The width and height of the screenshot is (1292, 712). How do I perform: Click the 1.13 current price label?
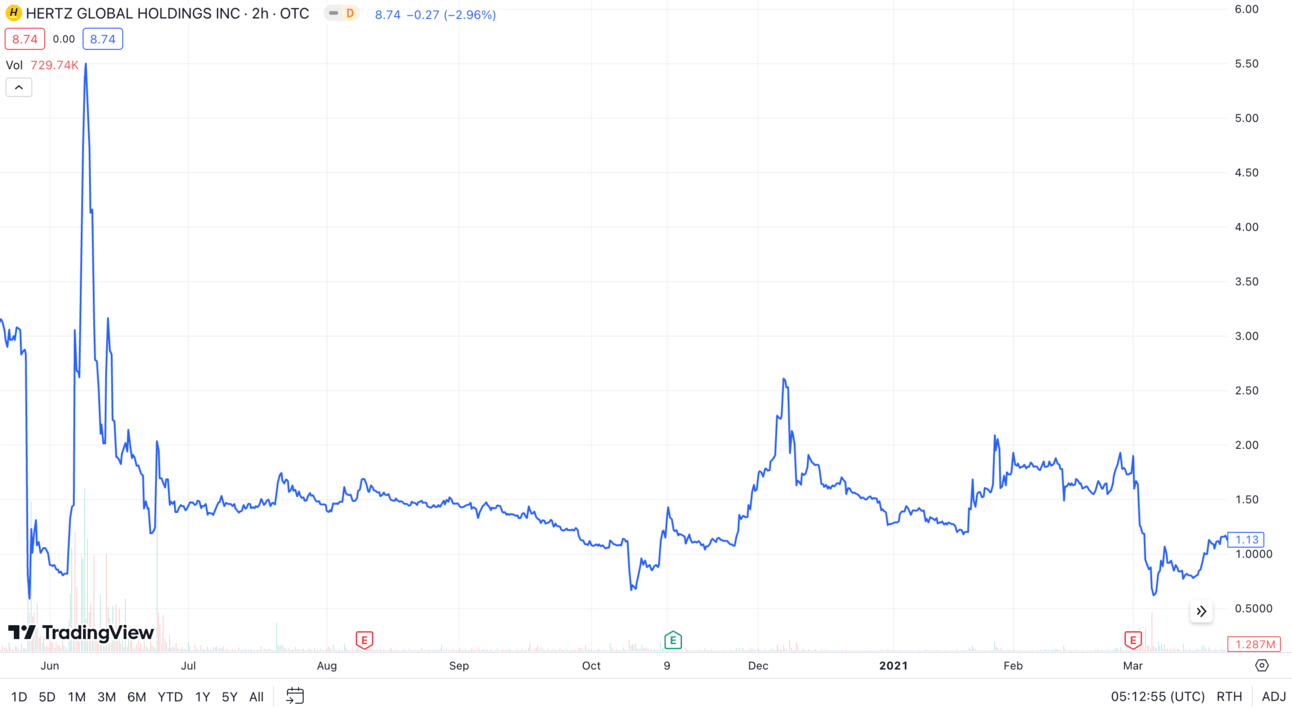[1246, 540]
